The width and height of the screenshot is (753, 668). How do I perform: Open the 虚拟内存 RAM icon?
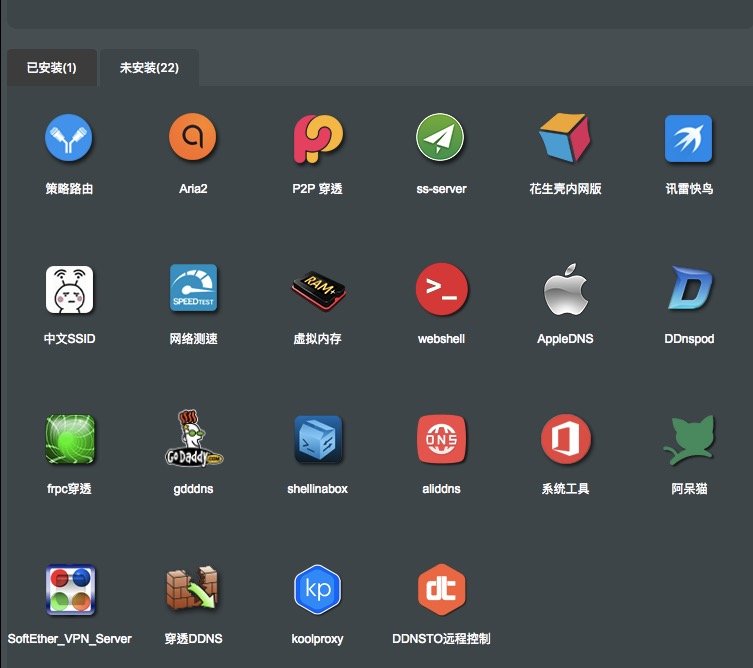(318, 291)
